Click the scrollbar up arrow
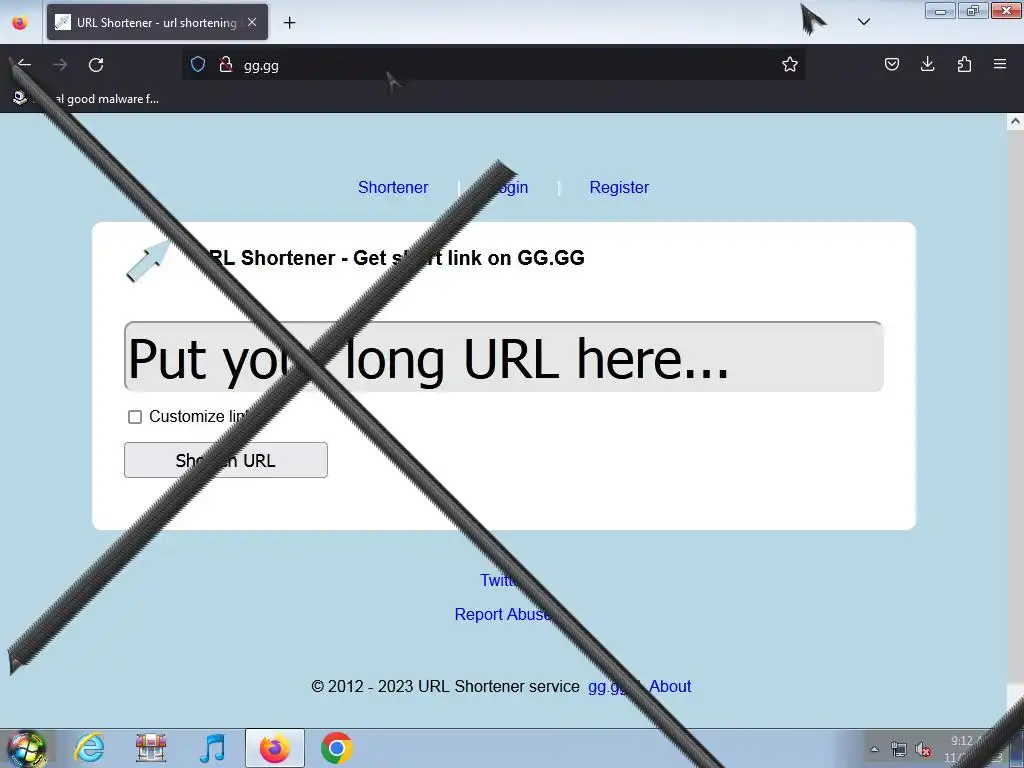 [1015, 121]
